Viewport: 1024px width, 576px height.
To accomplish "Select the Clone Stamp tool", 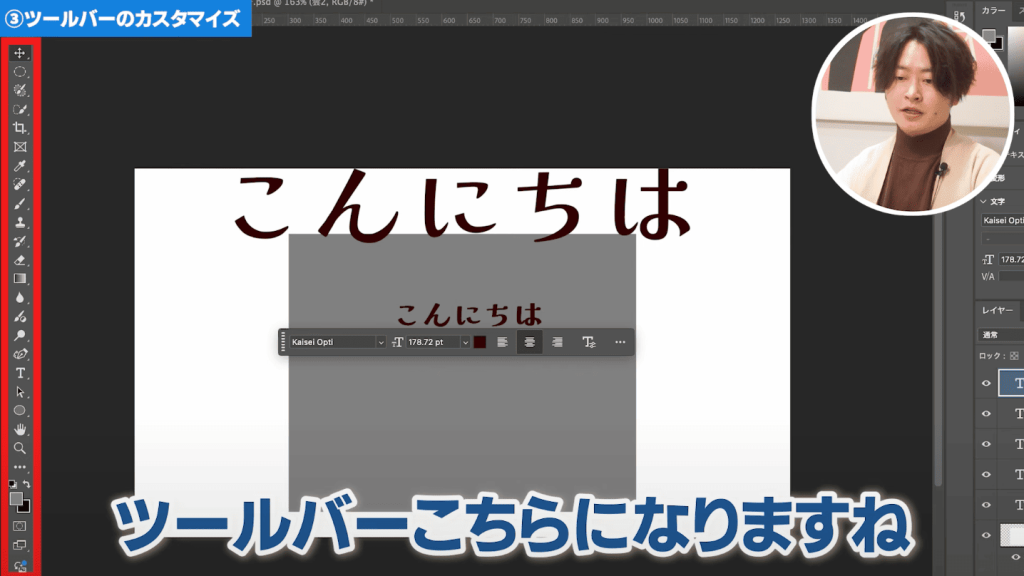I will click(x=20, y=223).
